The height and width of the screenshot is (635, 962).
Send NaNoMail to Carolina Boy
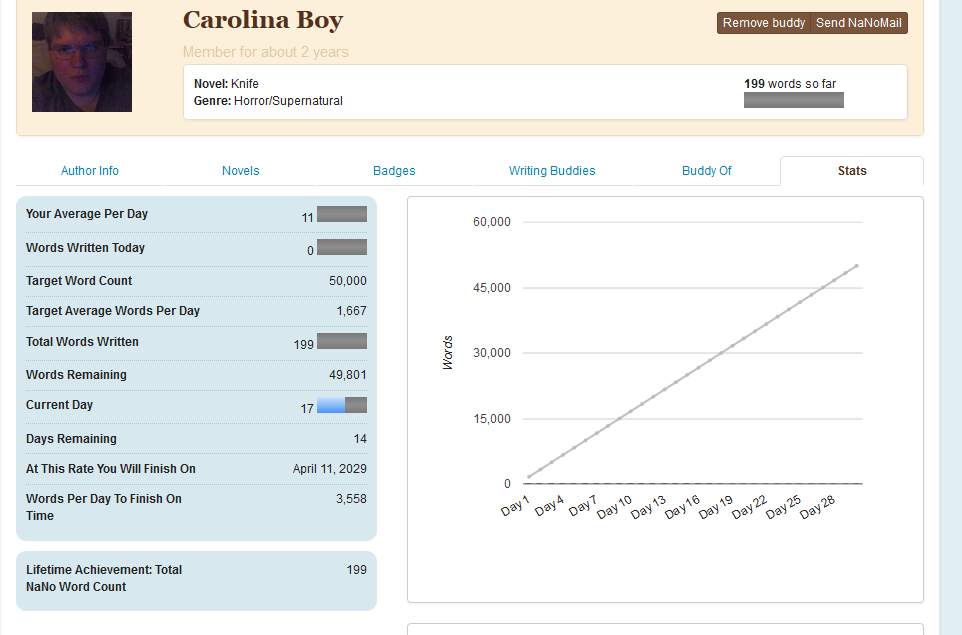[859, 23]
